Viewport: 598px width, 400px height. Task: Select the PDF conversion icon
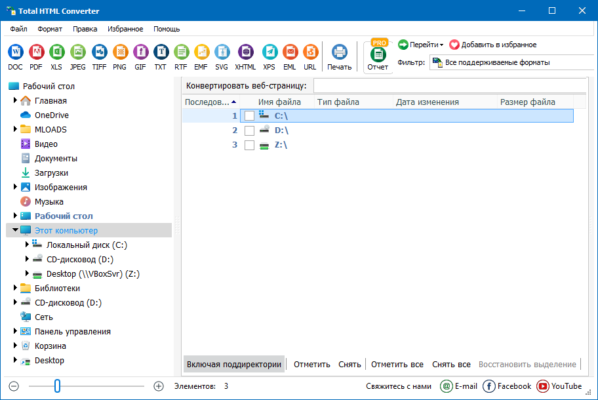coord(36,52)
